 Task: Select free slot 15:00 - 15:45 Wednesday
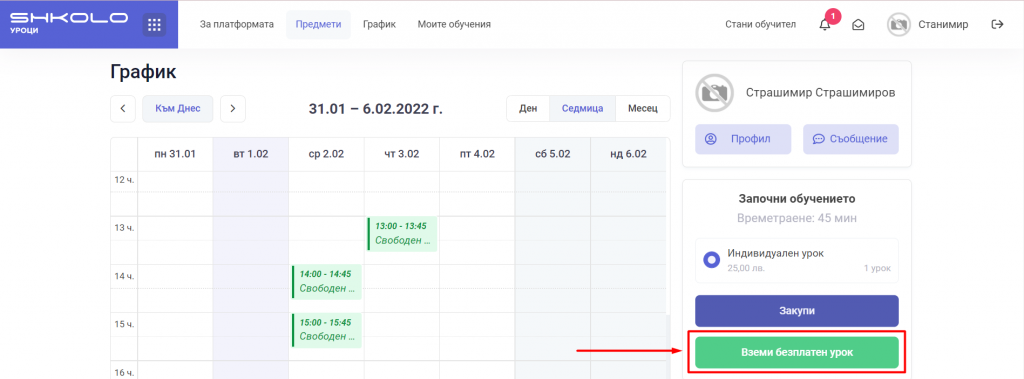pyautogui.click(x=327, y=330)
